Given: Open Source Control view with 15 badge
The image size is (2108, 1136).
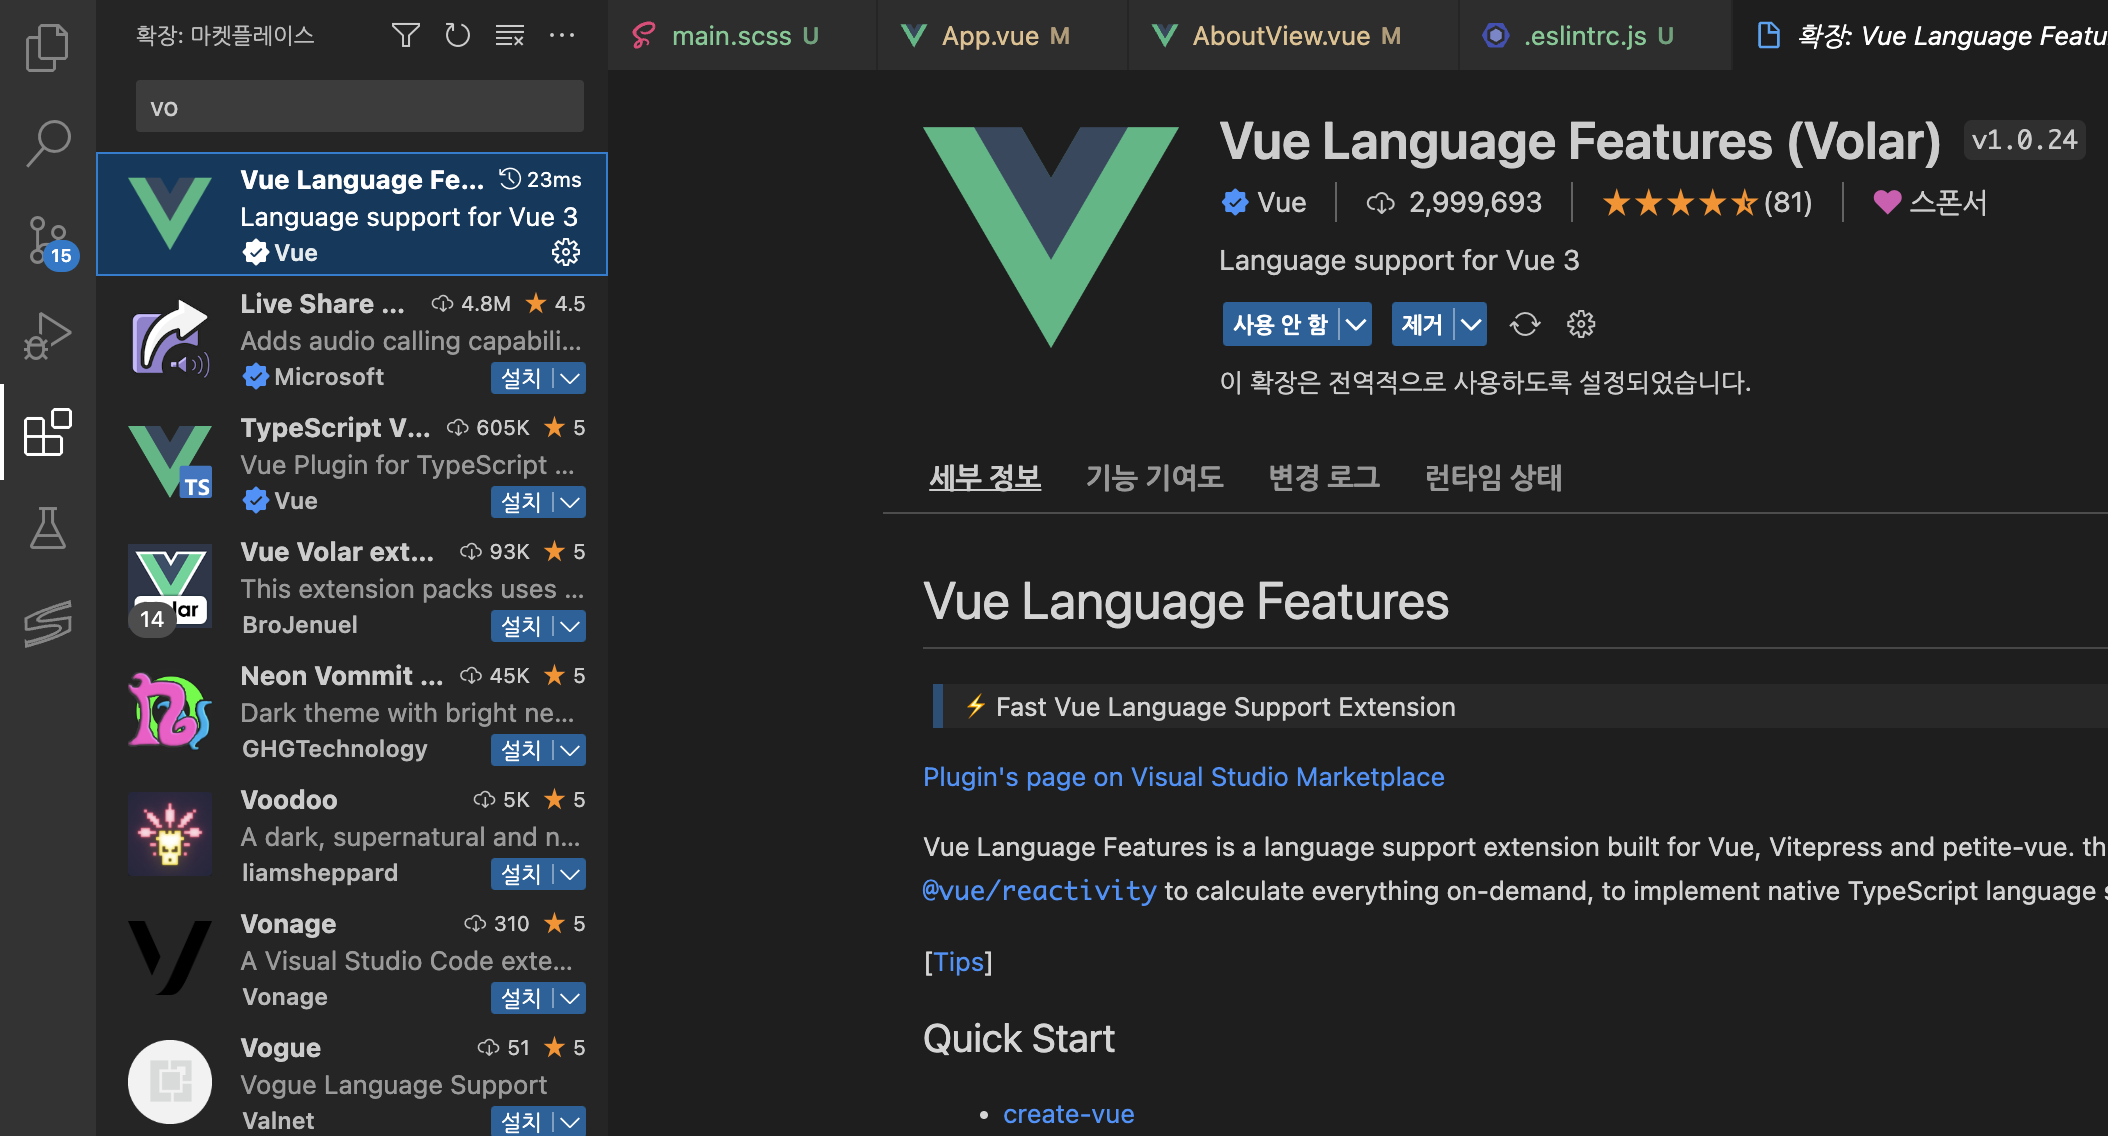Looking at the screenshot, I should (x=47, y=240).
